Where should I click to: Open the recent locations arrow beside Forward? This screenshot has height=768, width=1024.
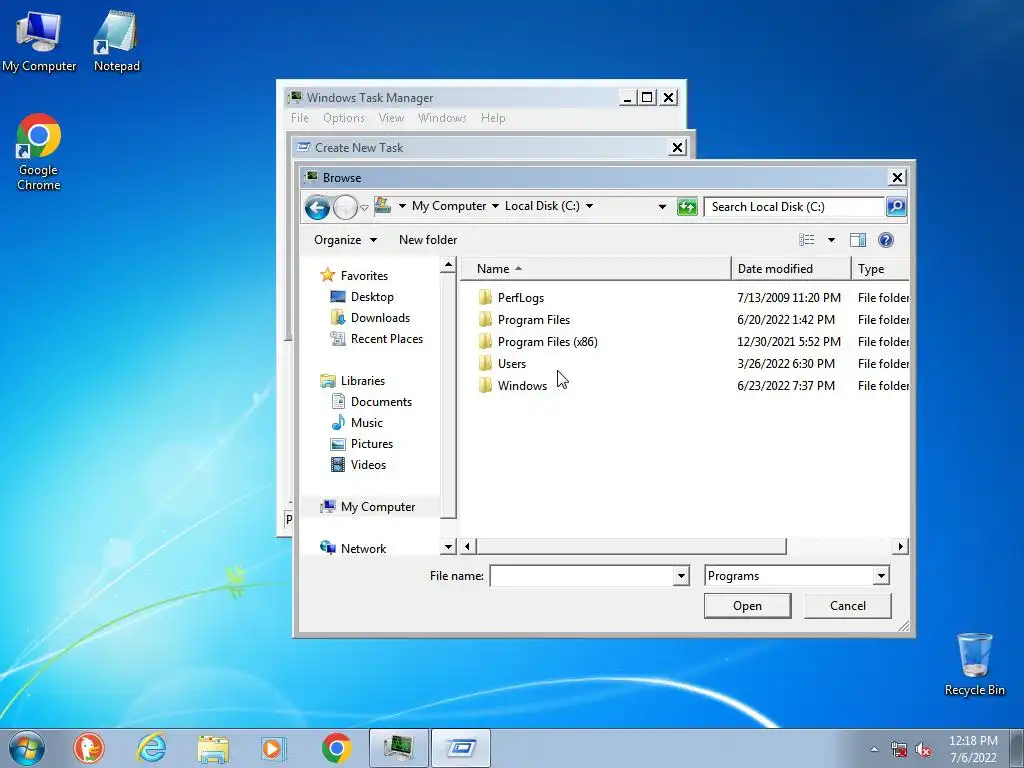(364, 208)
